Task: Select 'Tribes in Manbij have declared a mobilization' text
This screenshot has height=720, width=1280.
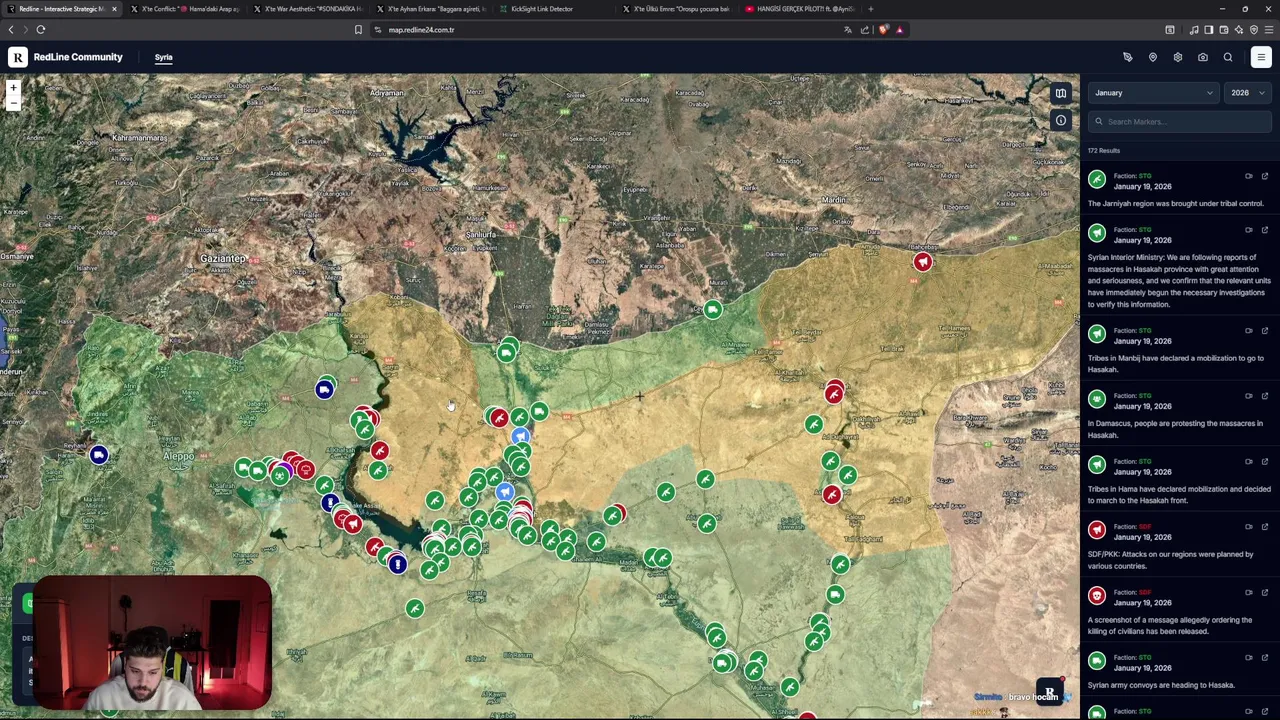Action: click(1168, 358)
